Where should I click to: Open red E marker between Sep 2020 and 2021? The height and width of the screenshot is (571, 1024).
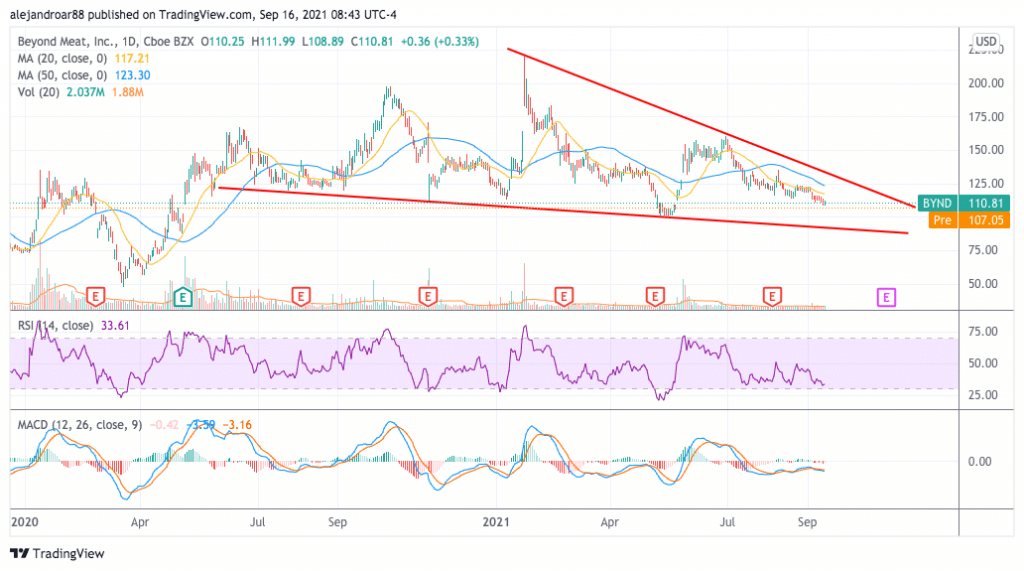pos(428,297)
